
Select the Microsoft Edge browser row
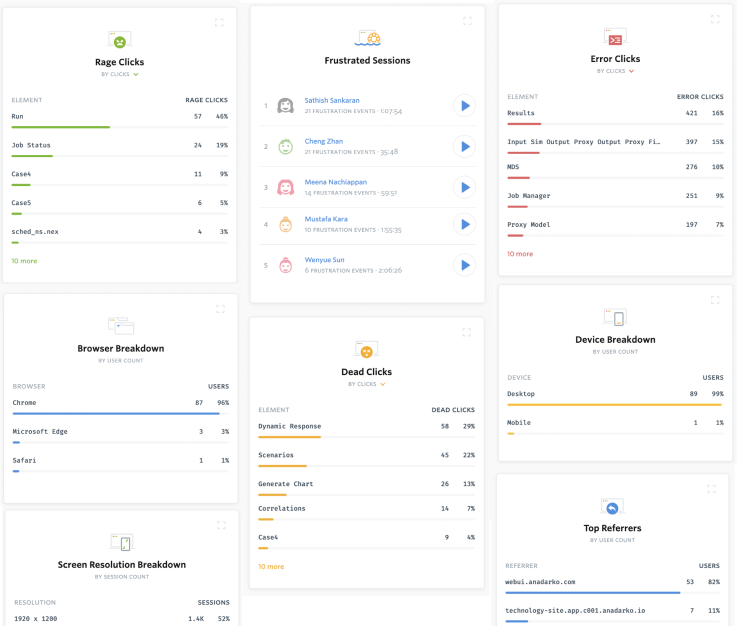120,435
